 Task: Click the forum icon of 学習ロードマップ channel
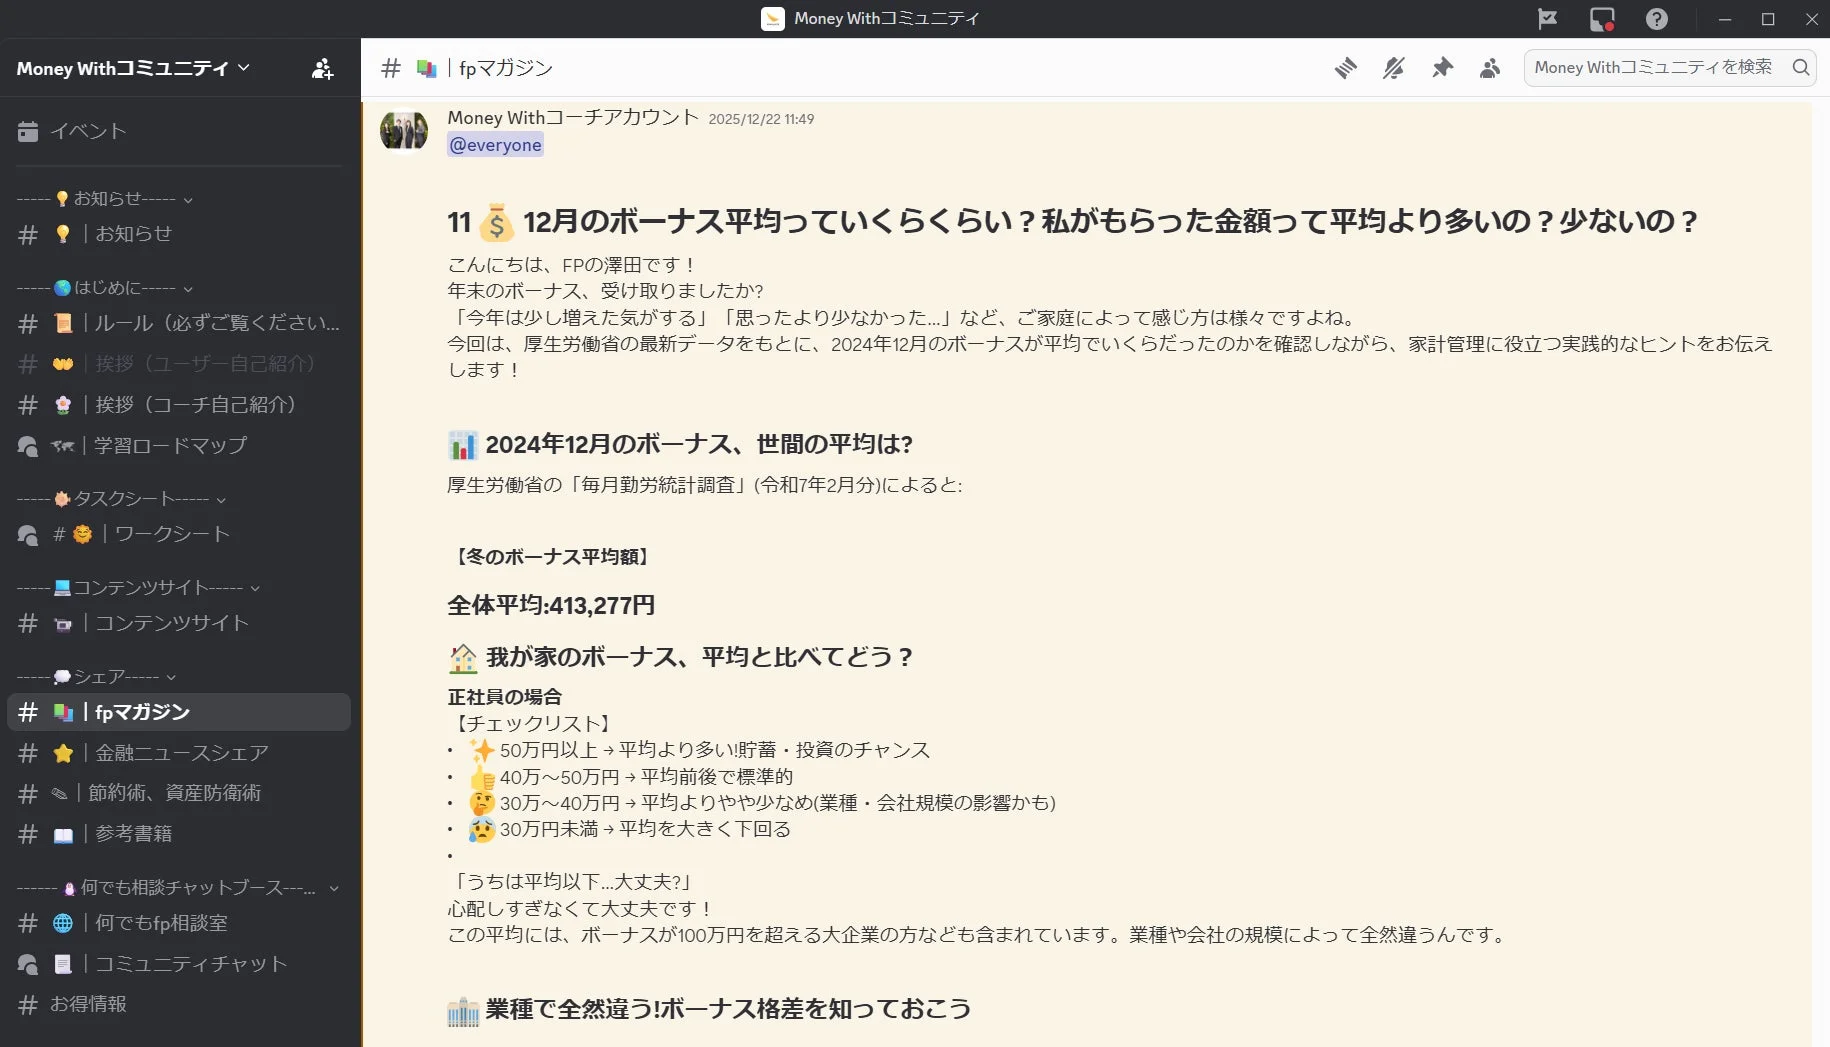(27, 446)
